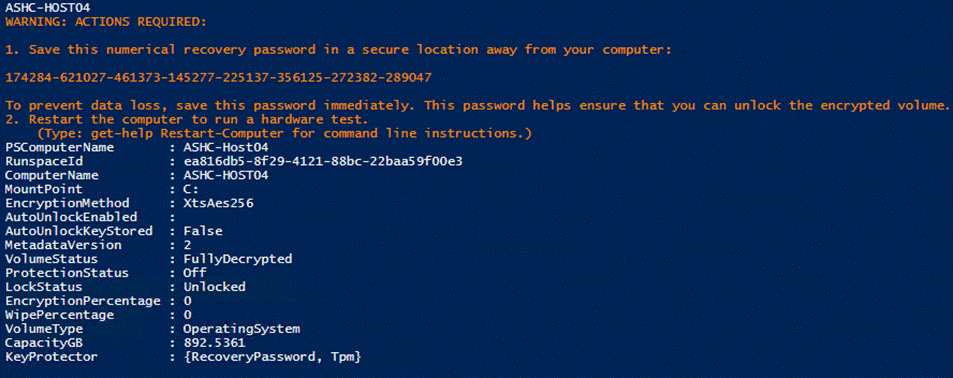Click the WARNING: ACTIONS REQUIRED text
The image size is (953, 378).
pos(106,22)
